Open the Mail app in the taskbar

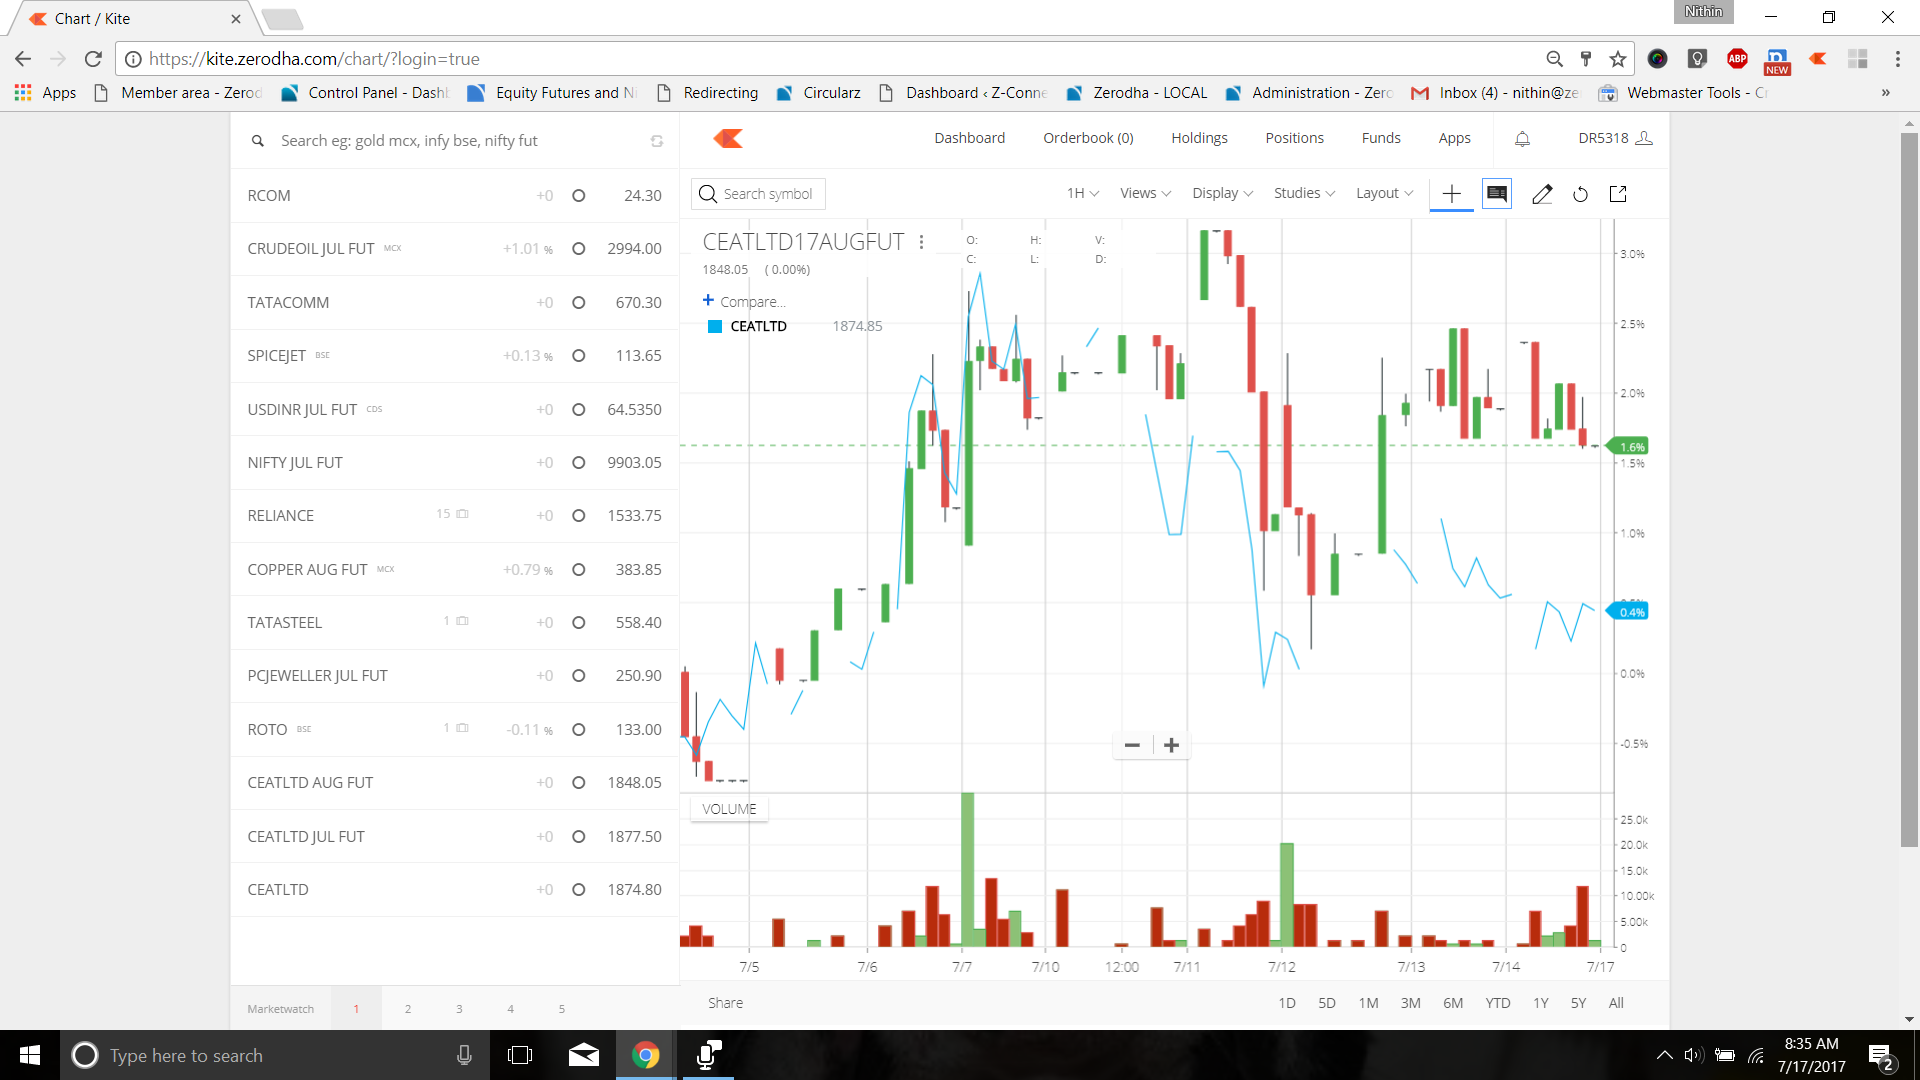[x=584, y=1055]
